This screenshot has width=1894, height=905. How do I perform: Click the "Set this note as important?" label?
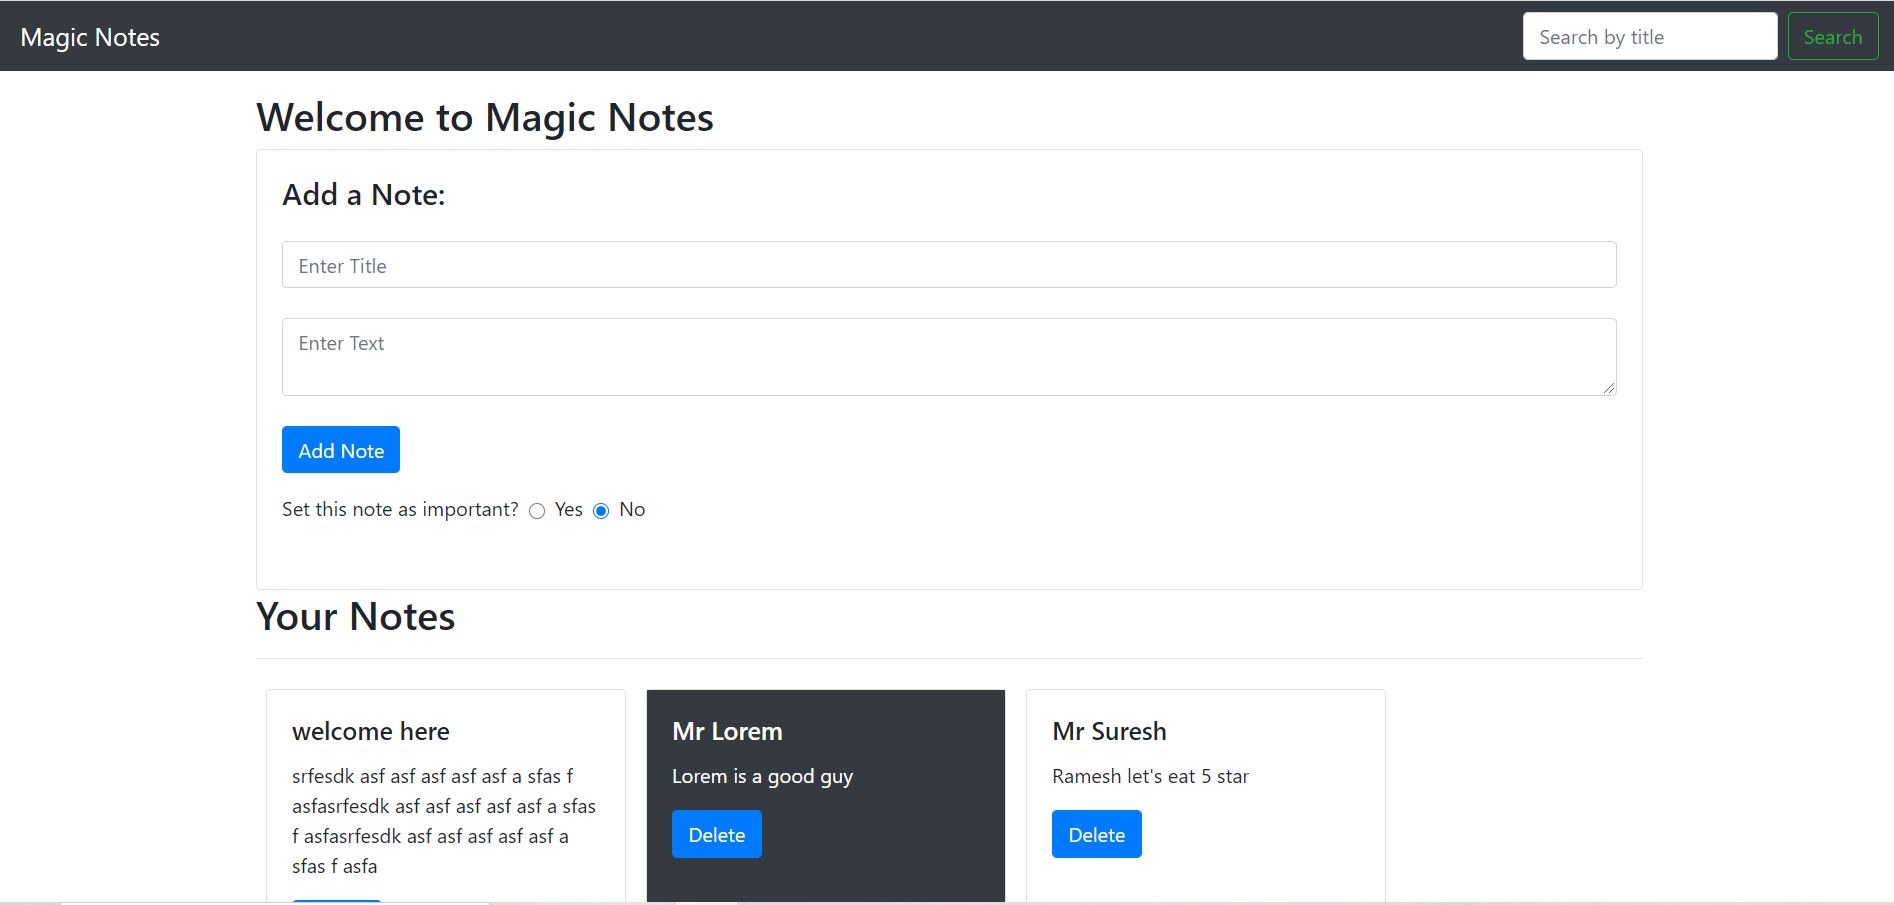pos(399,509)
